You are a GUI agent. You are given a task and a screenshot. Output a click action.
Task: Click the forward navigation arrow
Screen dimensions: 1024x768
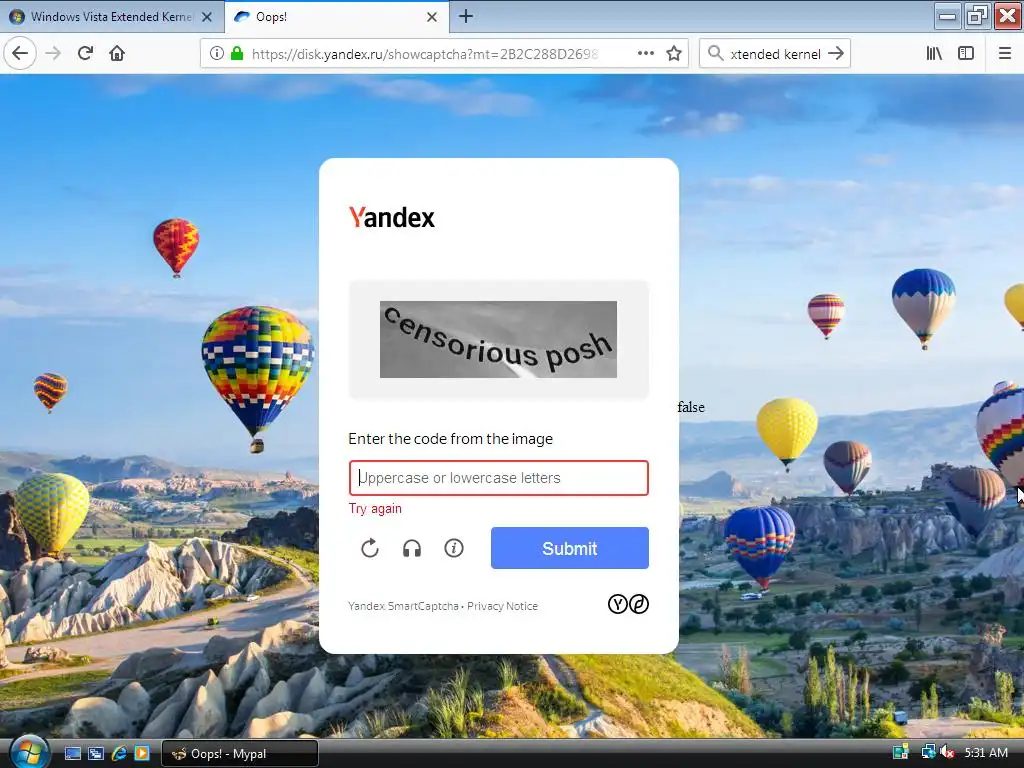(53, 54)
